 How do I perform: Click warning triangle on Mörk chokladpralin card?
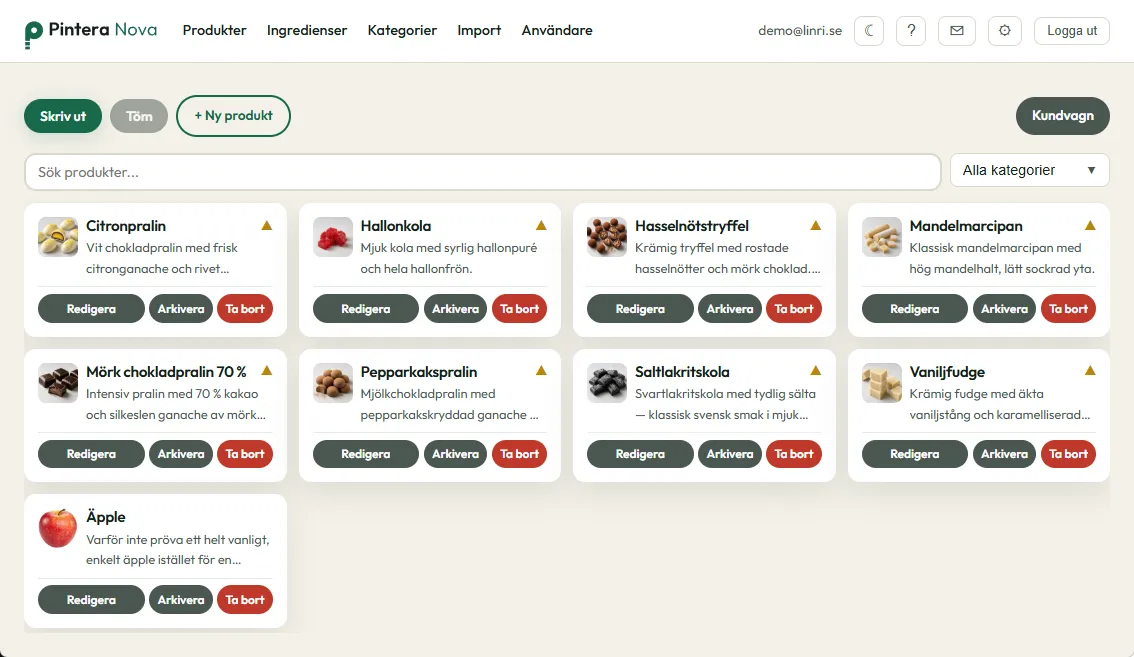tap(267, 370)
